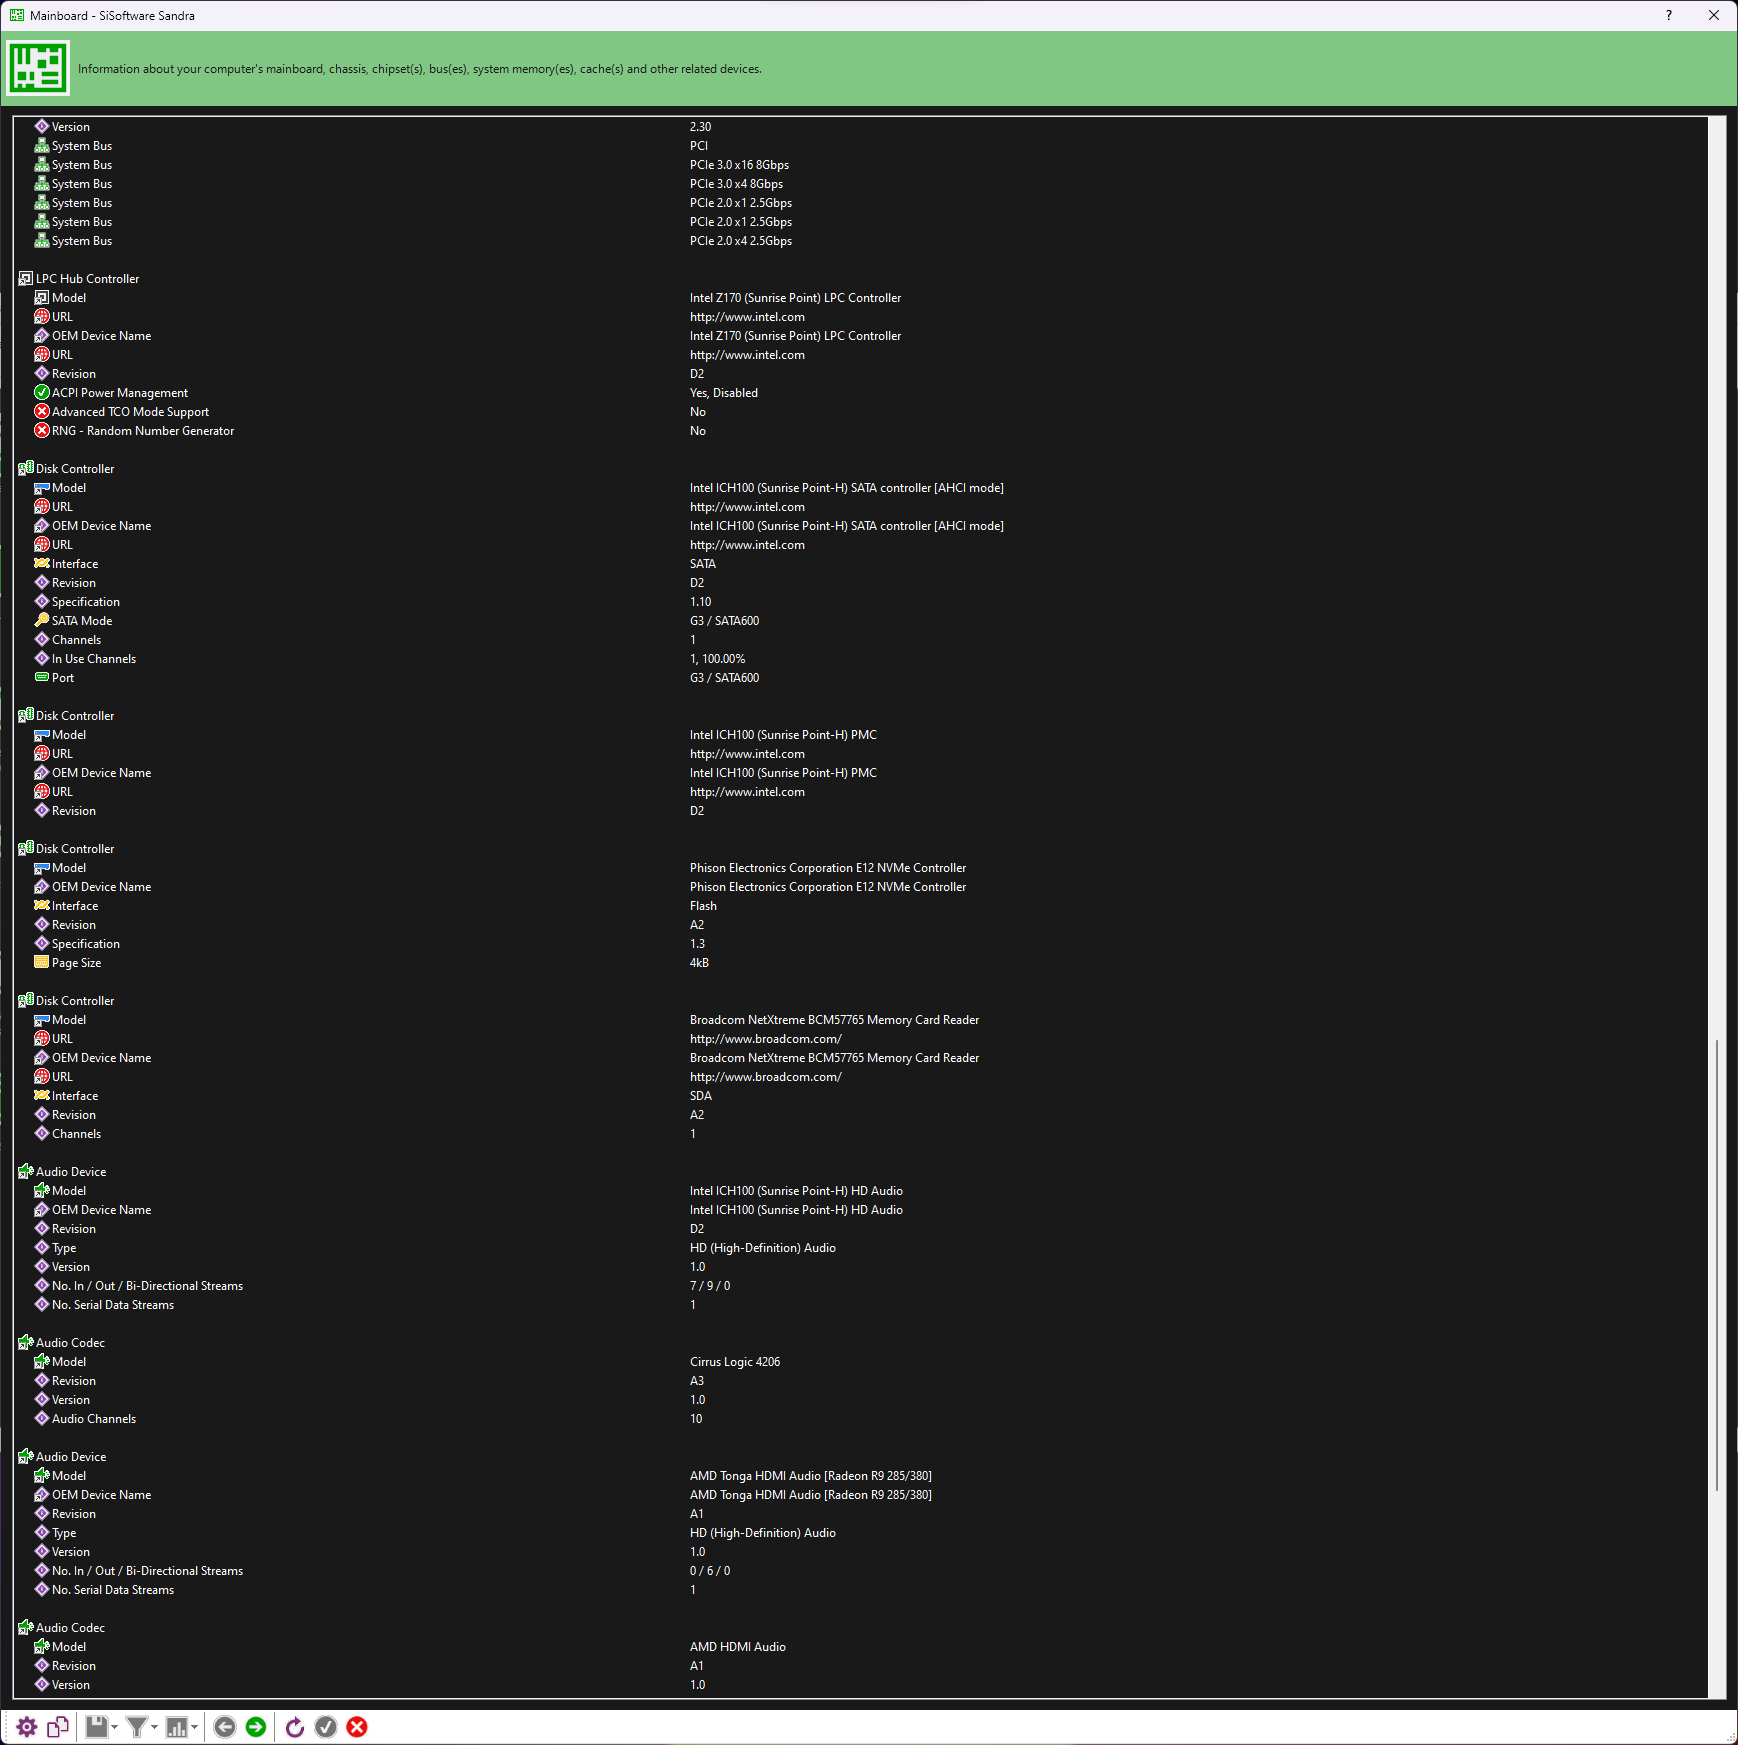Select the streams value '0 / 6 / 0'
Screen dimensions: 1738x1745
[710, 1571]
